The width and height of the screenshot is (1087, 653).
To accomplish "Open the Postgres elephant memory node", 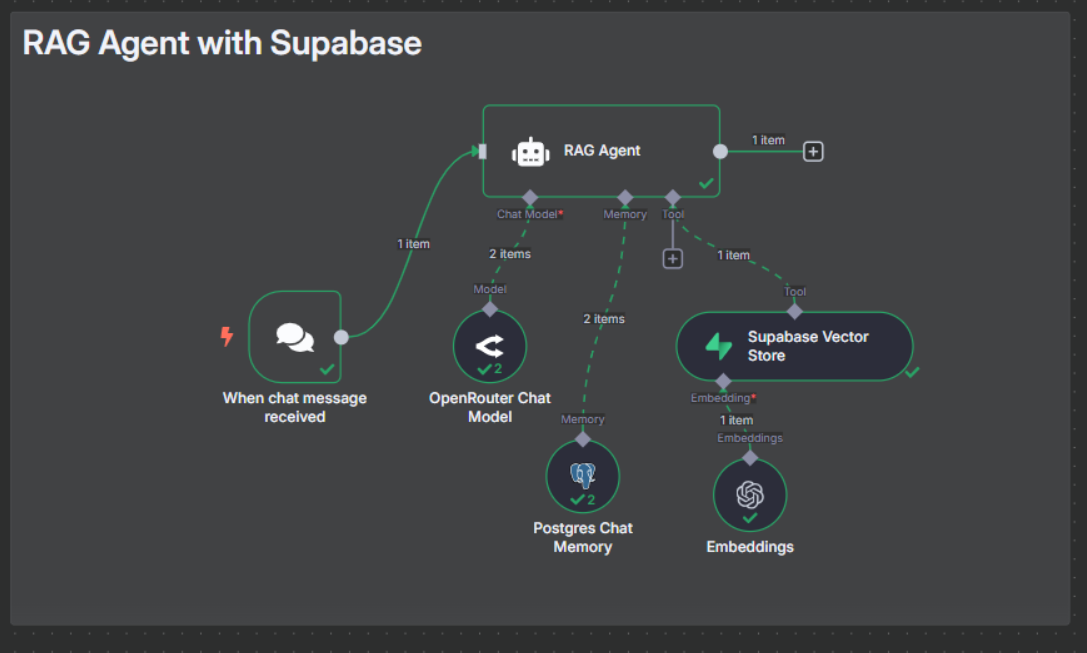I will [x=582, y=475].
